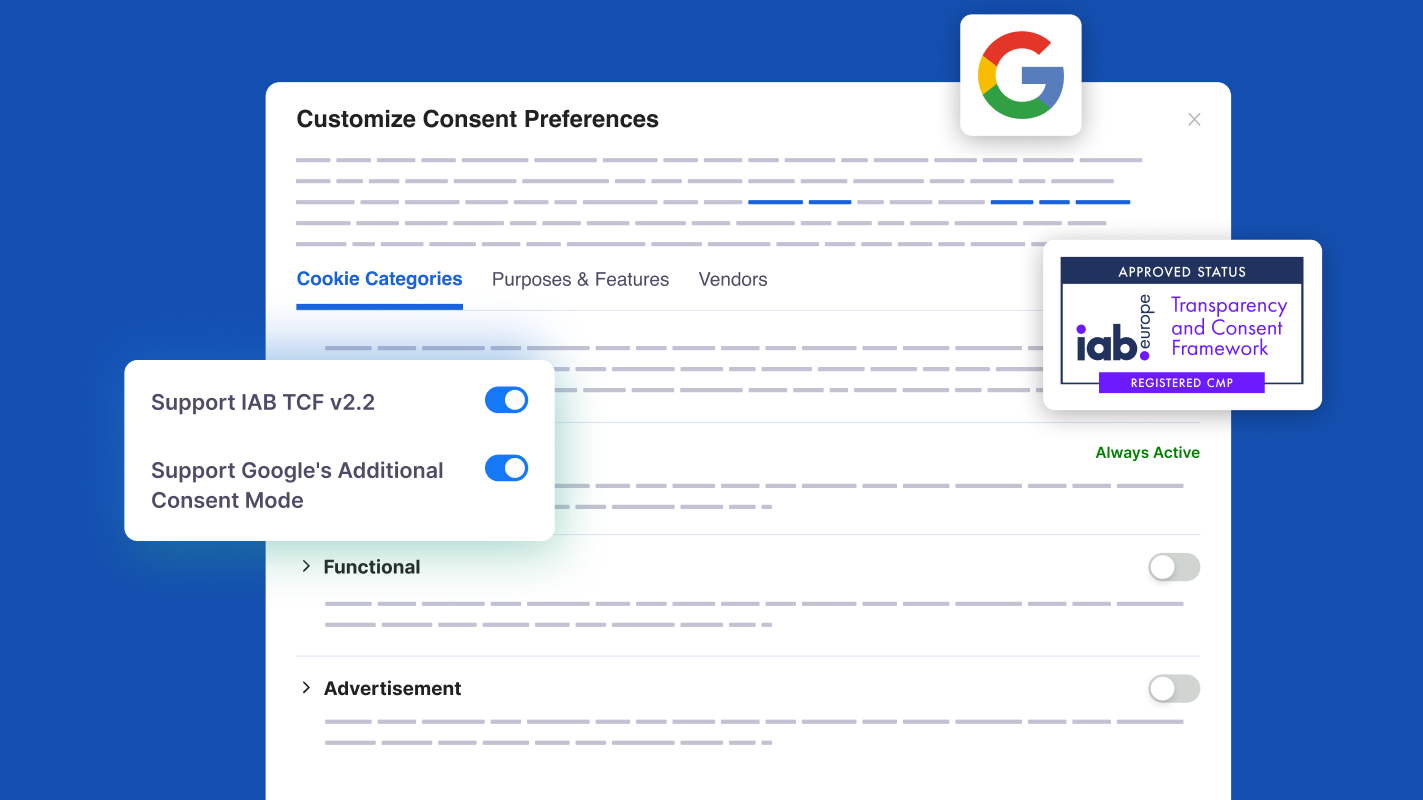Expand the Functional category chevron
This screenshot has width=1423, height=800.
click(306, 566)
